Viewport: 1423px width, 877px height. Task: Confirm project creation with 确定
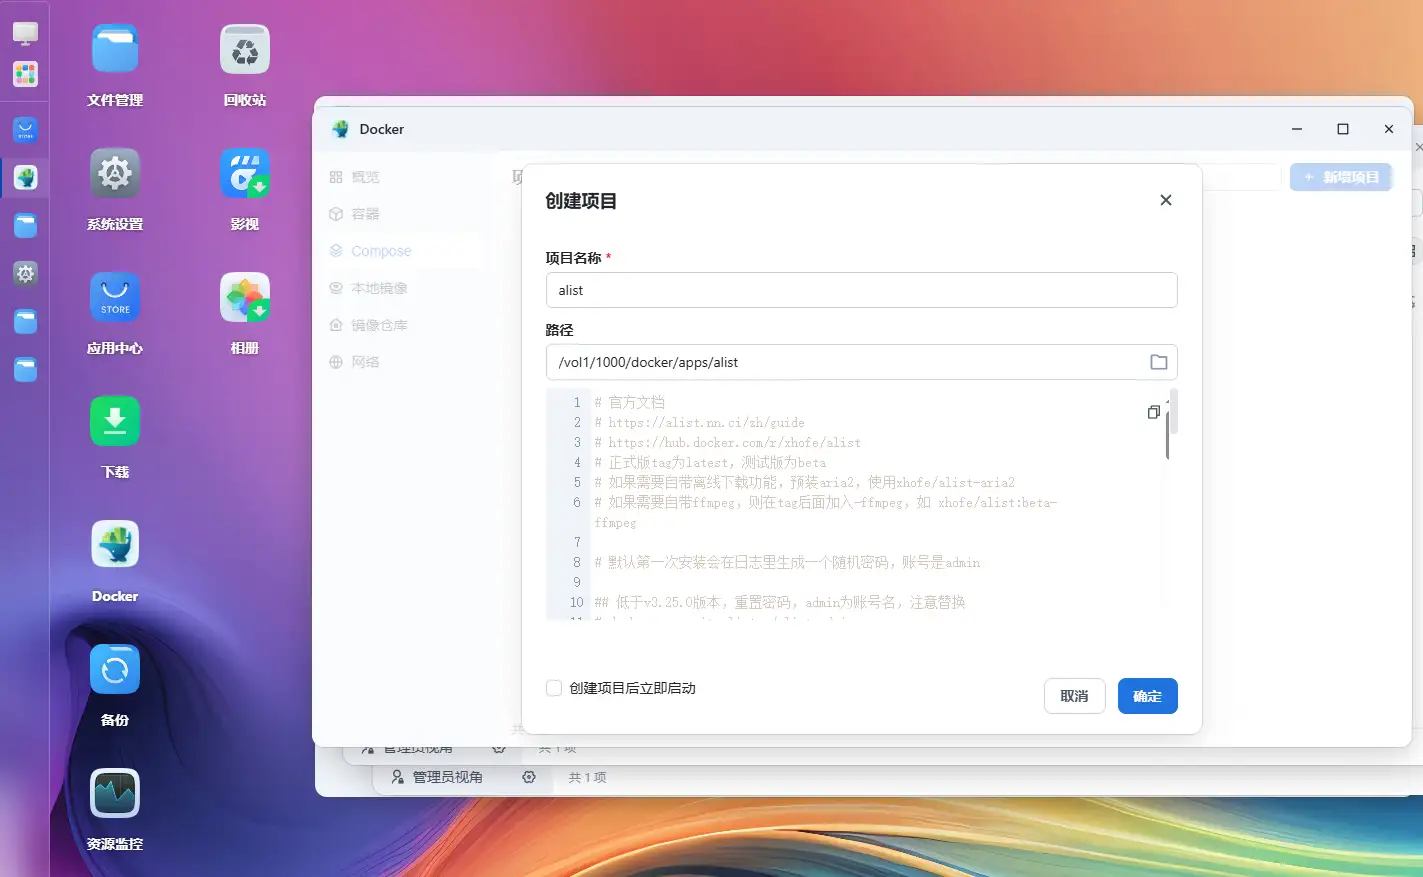pyautogui.click(x=1147, y=696)
